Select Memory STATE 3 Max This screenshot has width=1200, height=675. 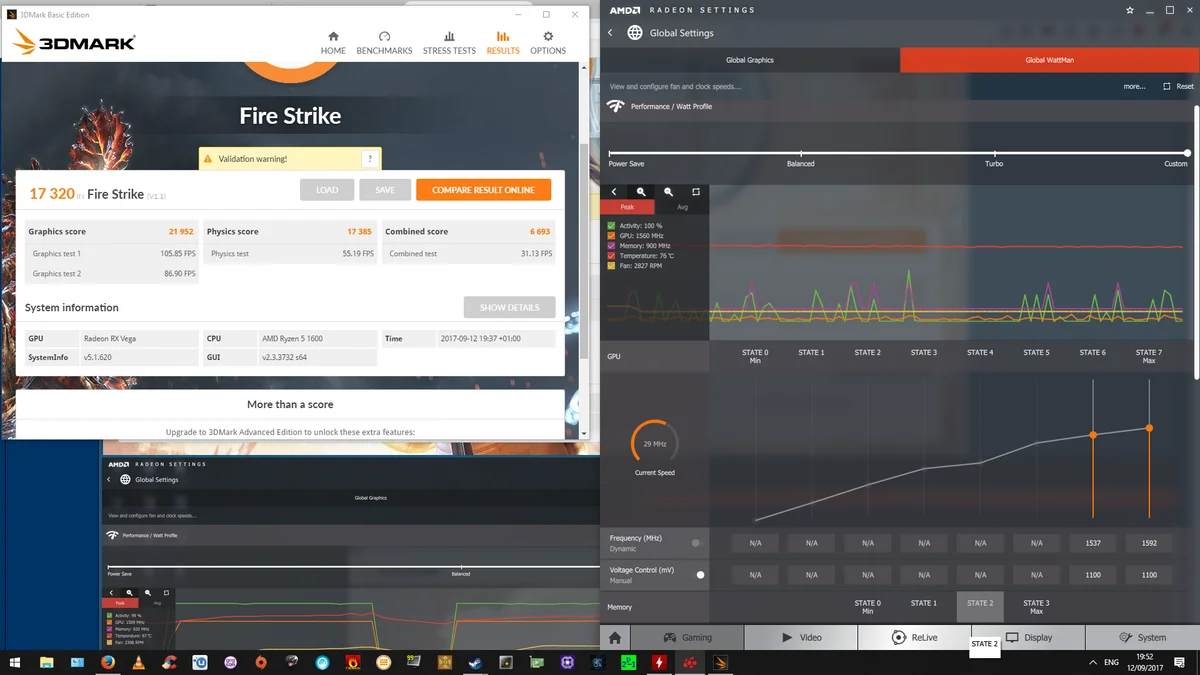click(x=1036, y=607)
